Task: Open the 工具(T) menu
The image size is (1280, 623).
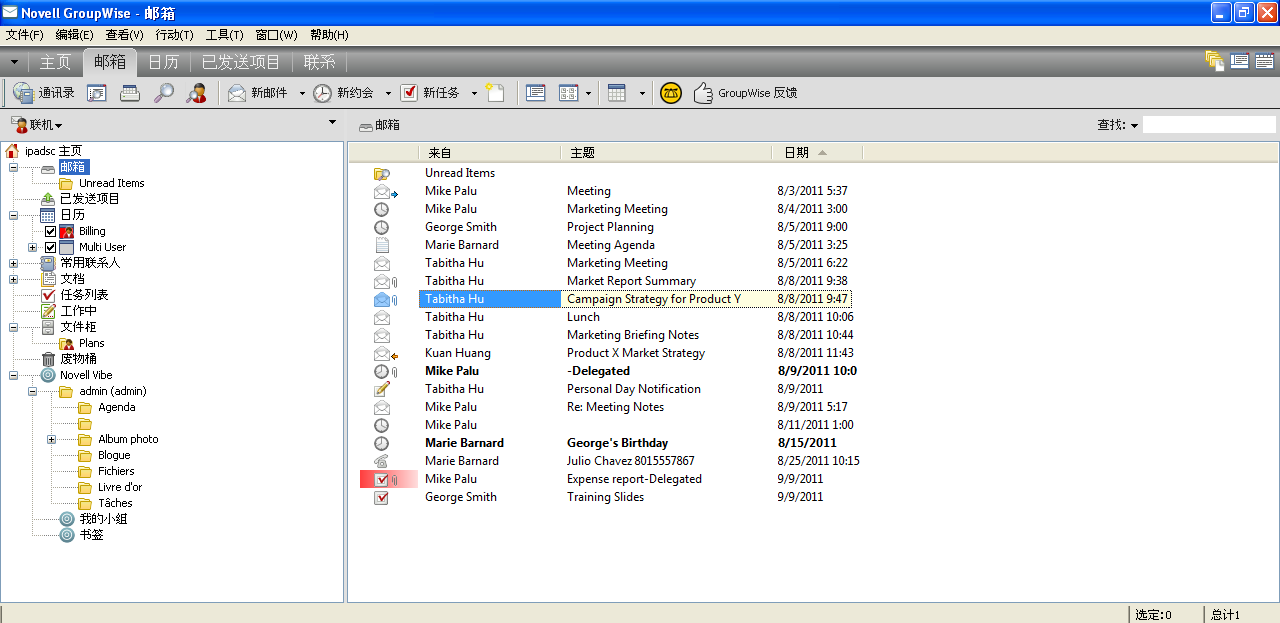Action: [225, 35]
